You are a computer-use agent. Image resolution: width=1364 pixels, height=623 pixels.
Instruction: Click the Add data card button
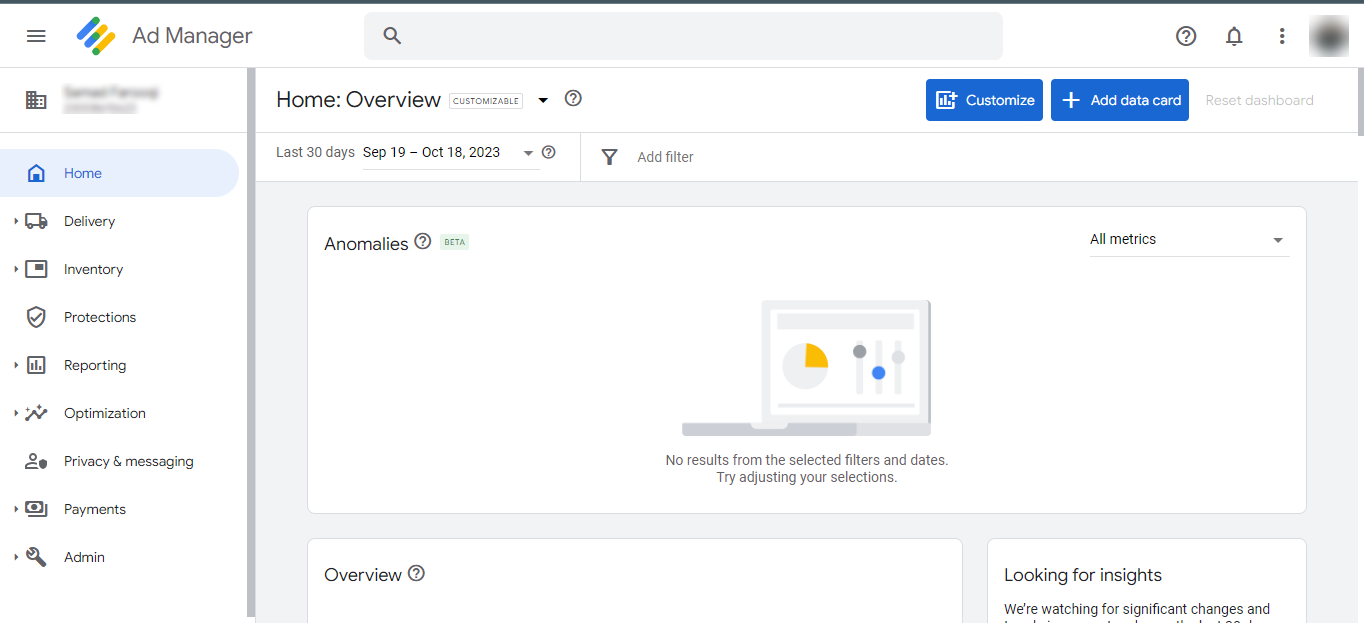(1119, 100)
